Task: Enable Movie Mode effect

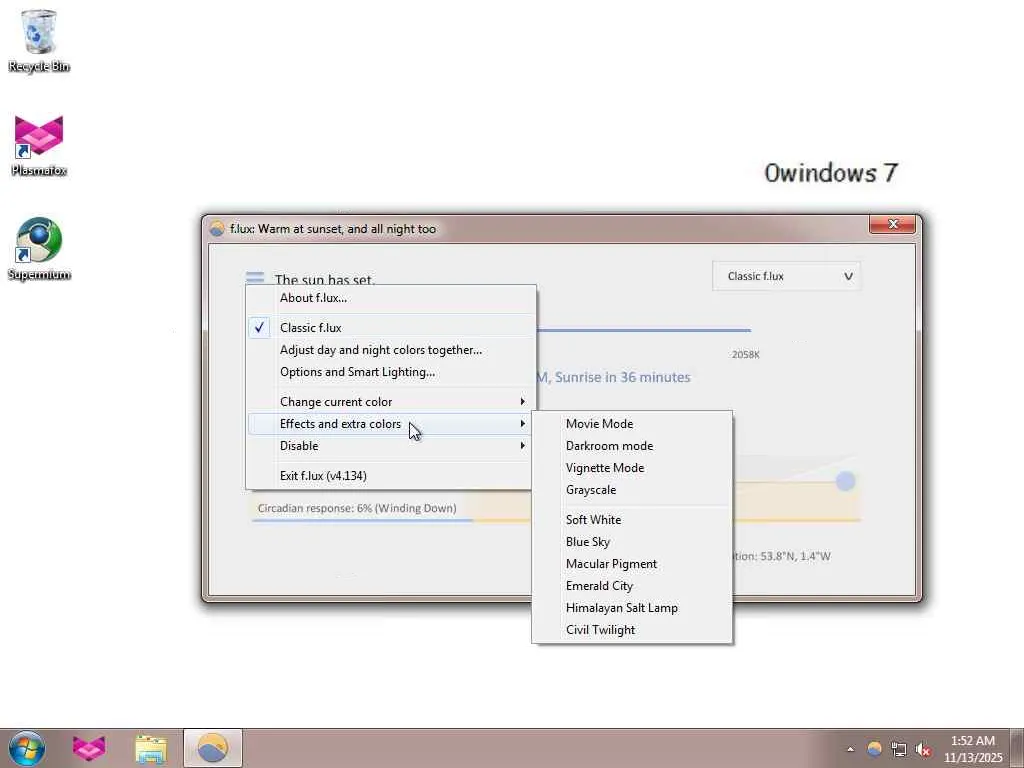Action: pos(632,424)
